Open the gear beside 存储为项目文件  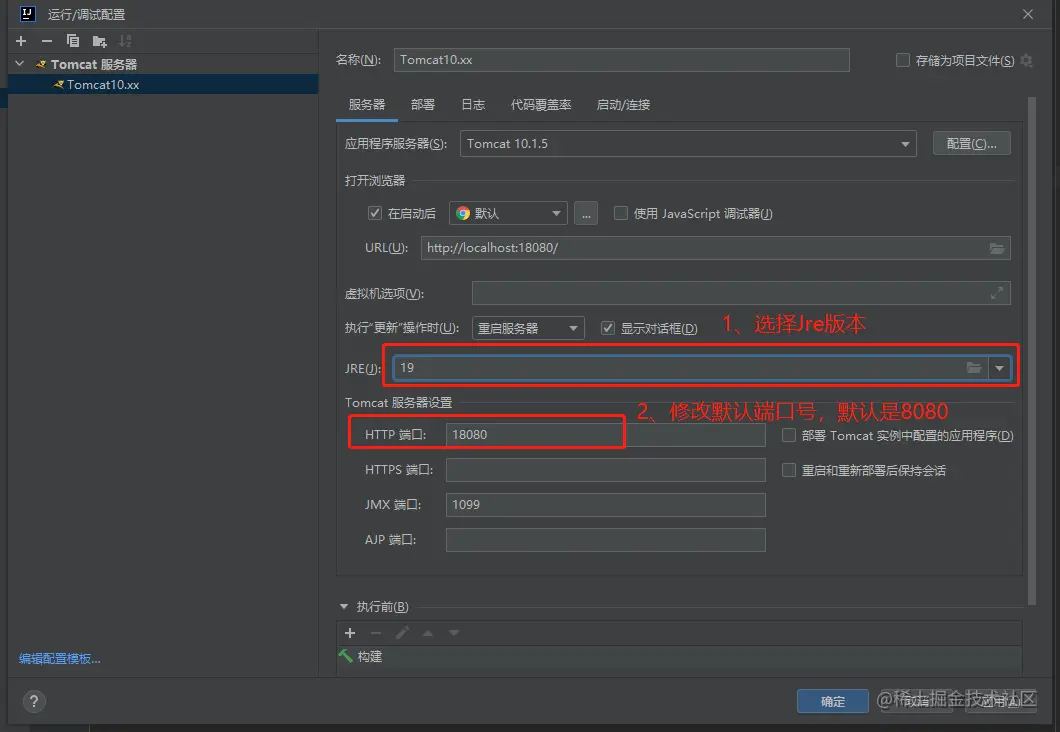point(1026,60)
